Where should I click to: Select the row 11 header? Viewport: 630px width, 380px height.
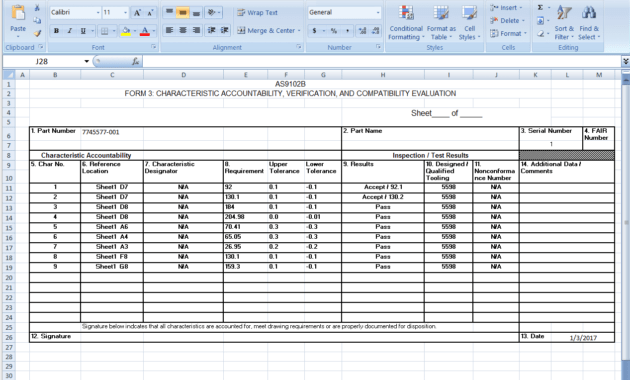[9, 188]
